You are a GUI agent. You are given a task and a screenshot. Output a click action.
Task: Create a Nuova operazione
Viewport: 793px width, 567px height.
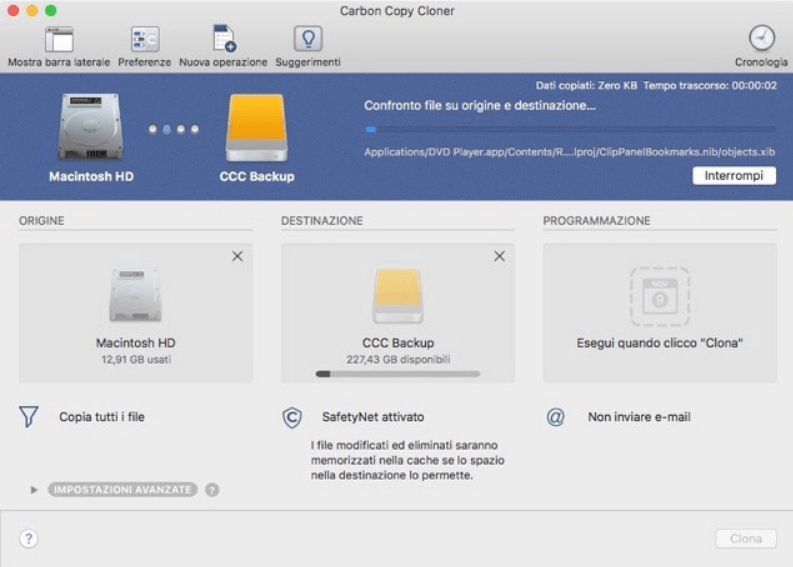[224, 38]
